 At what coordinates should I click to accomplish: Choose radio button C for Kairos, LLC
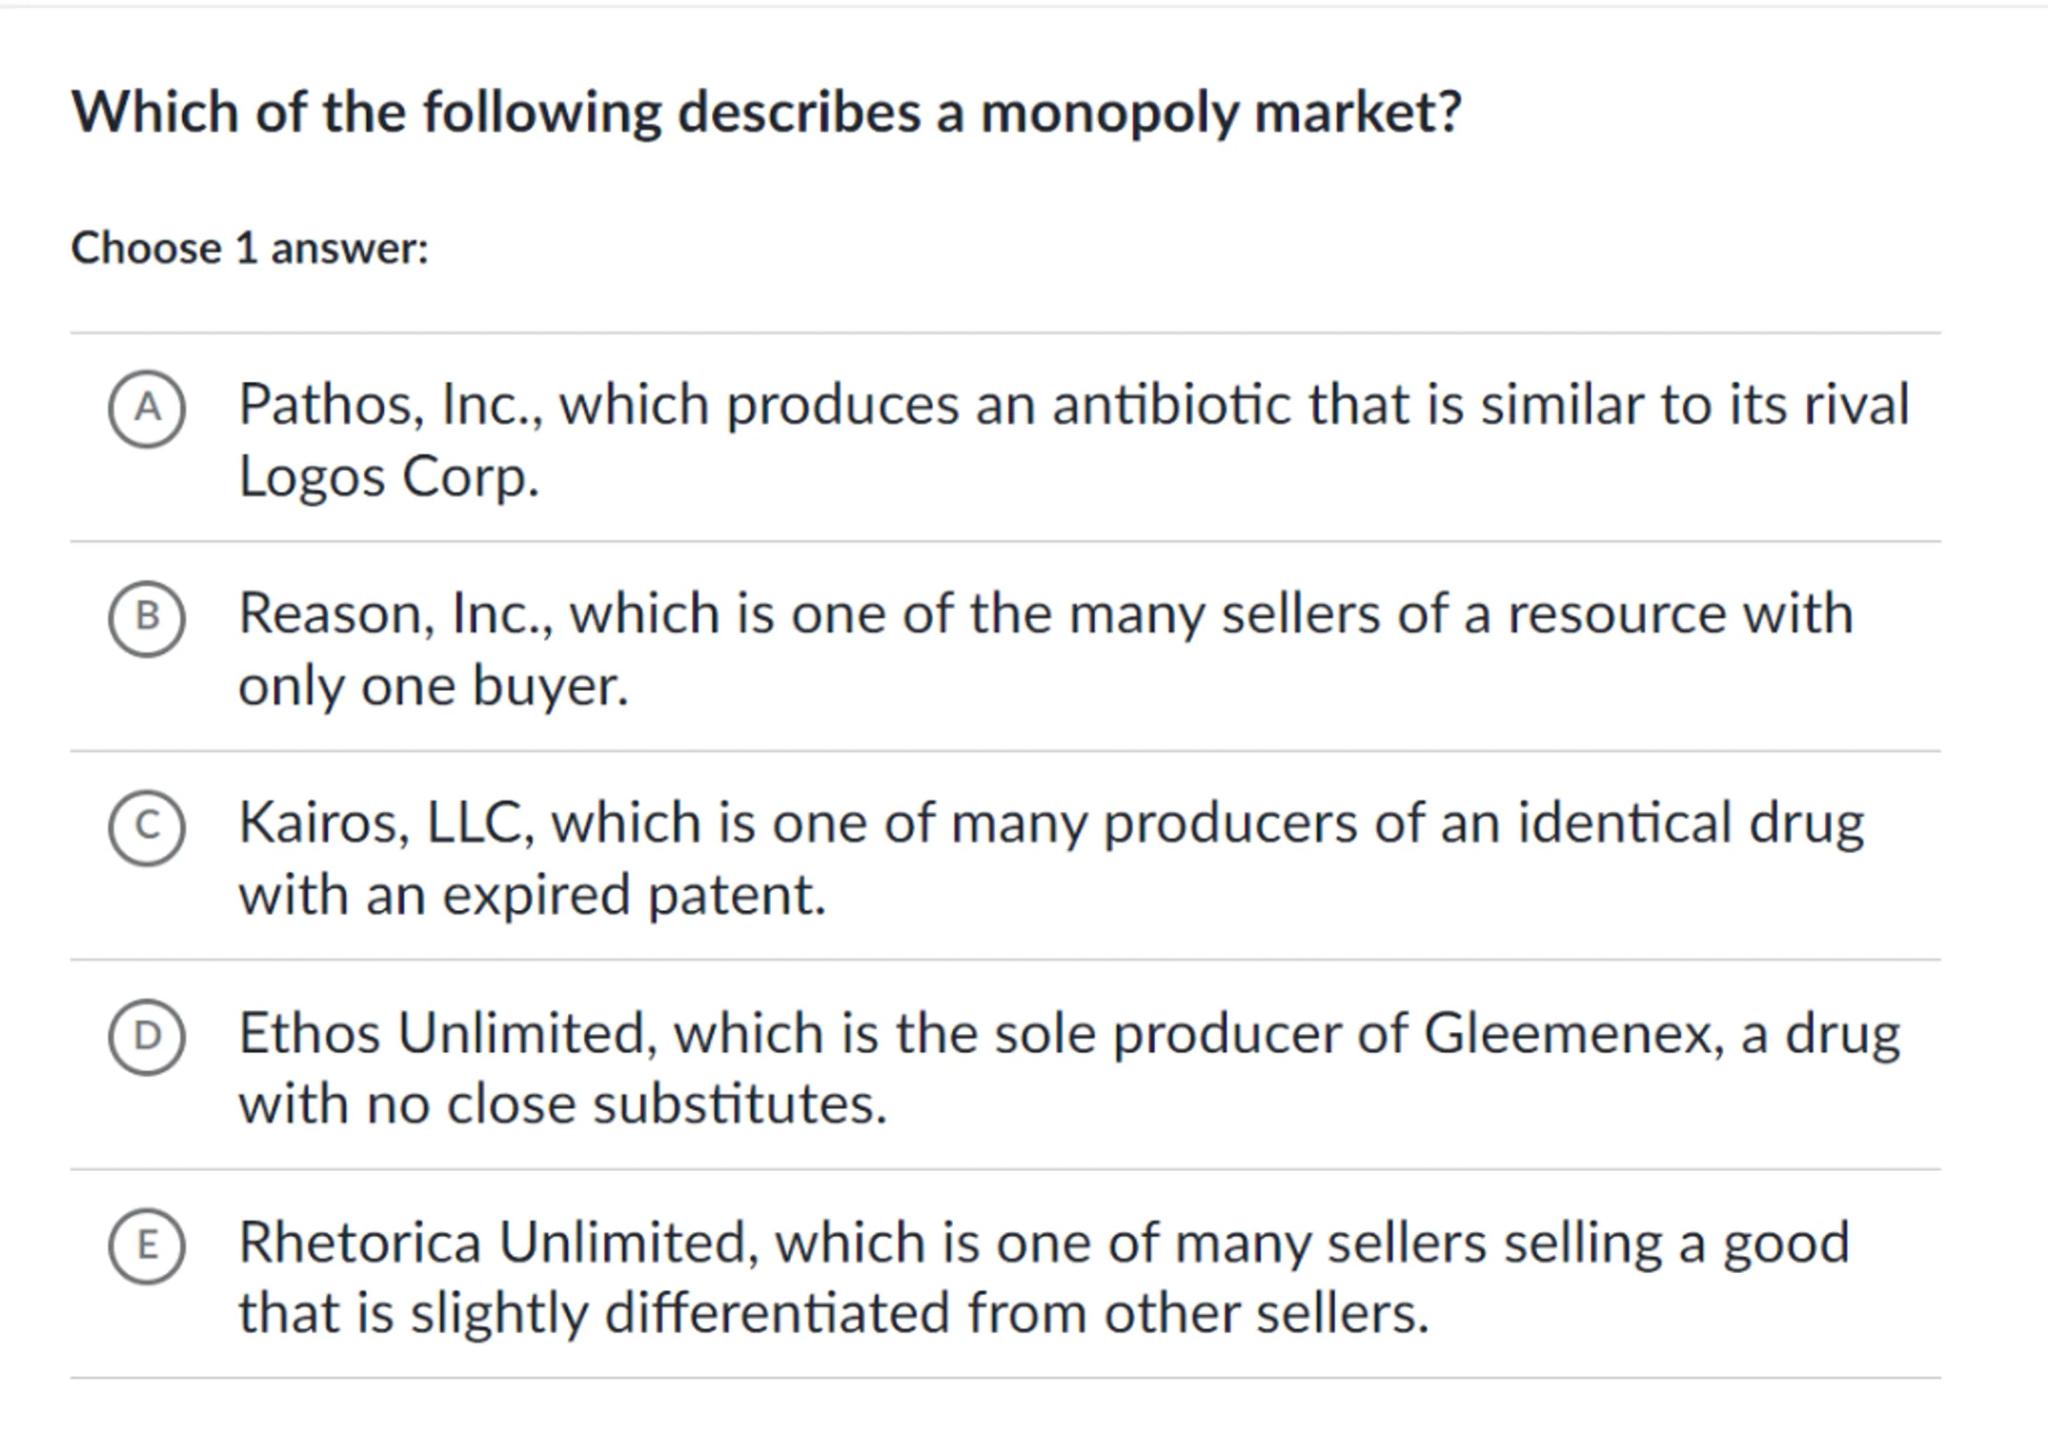tap(147, 826)
